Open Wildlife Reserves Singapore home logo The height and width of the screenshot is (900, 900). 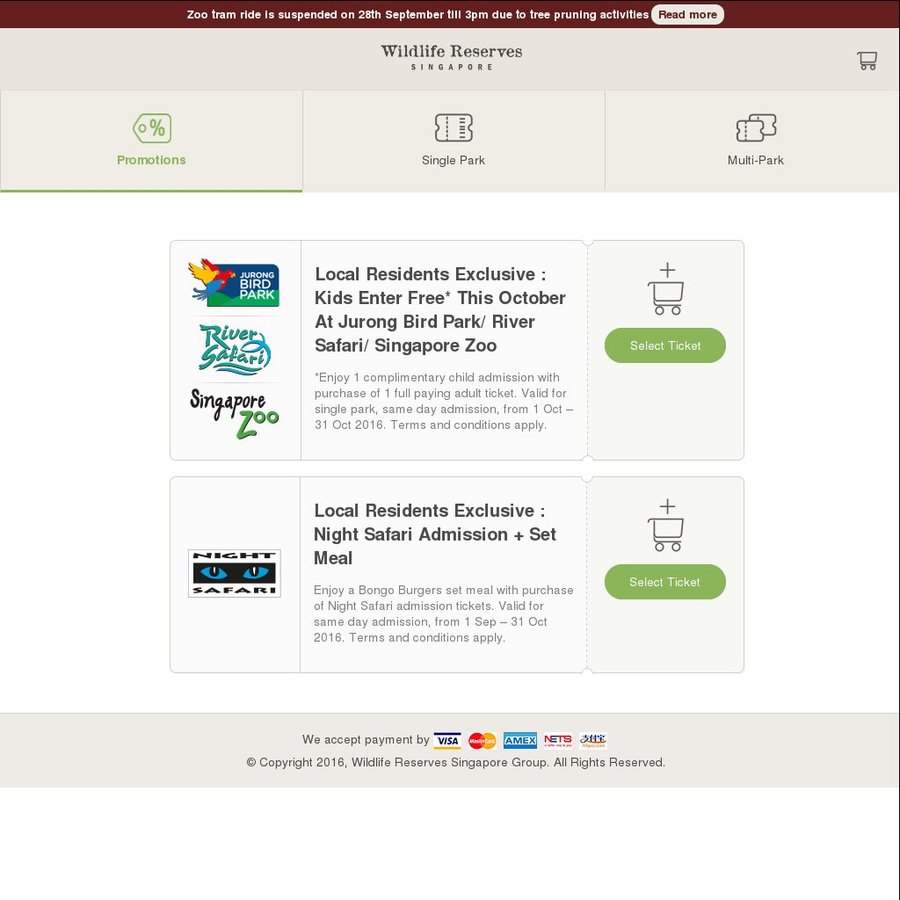tap(452, 57)
